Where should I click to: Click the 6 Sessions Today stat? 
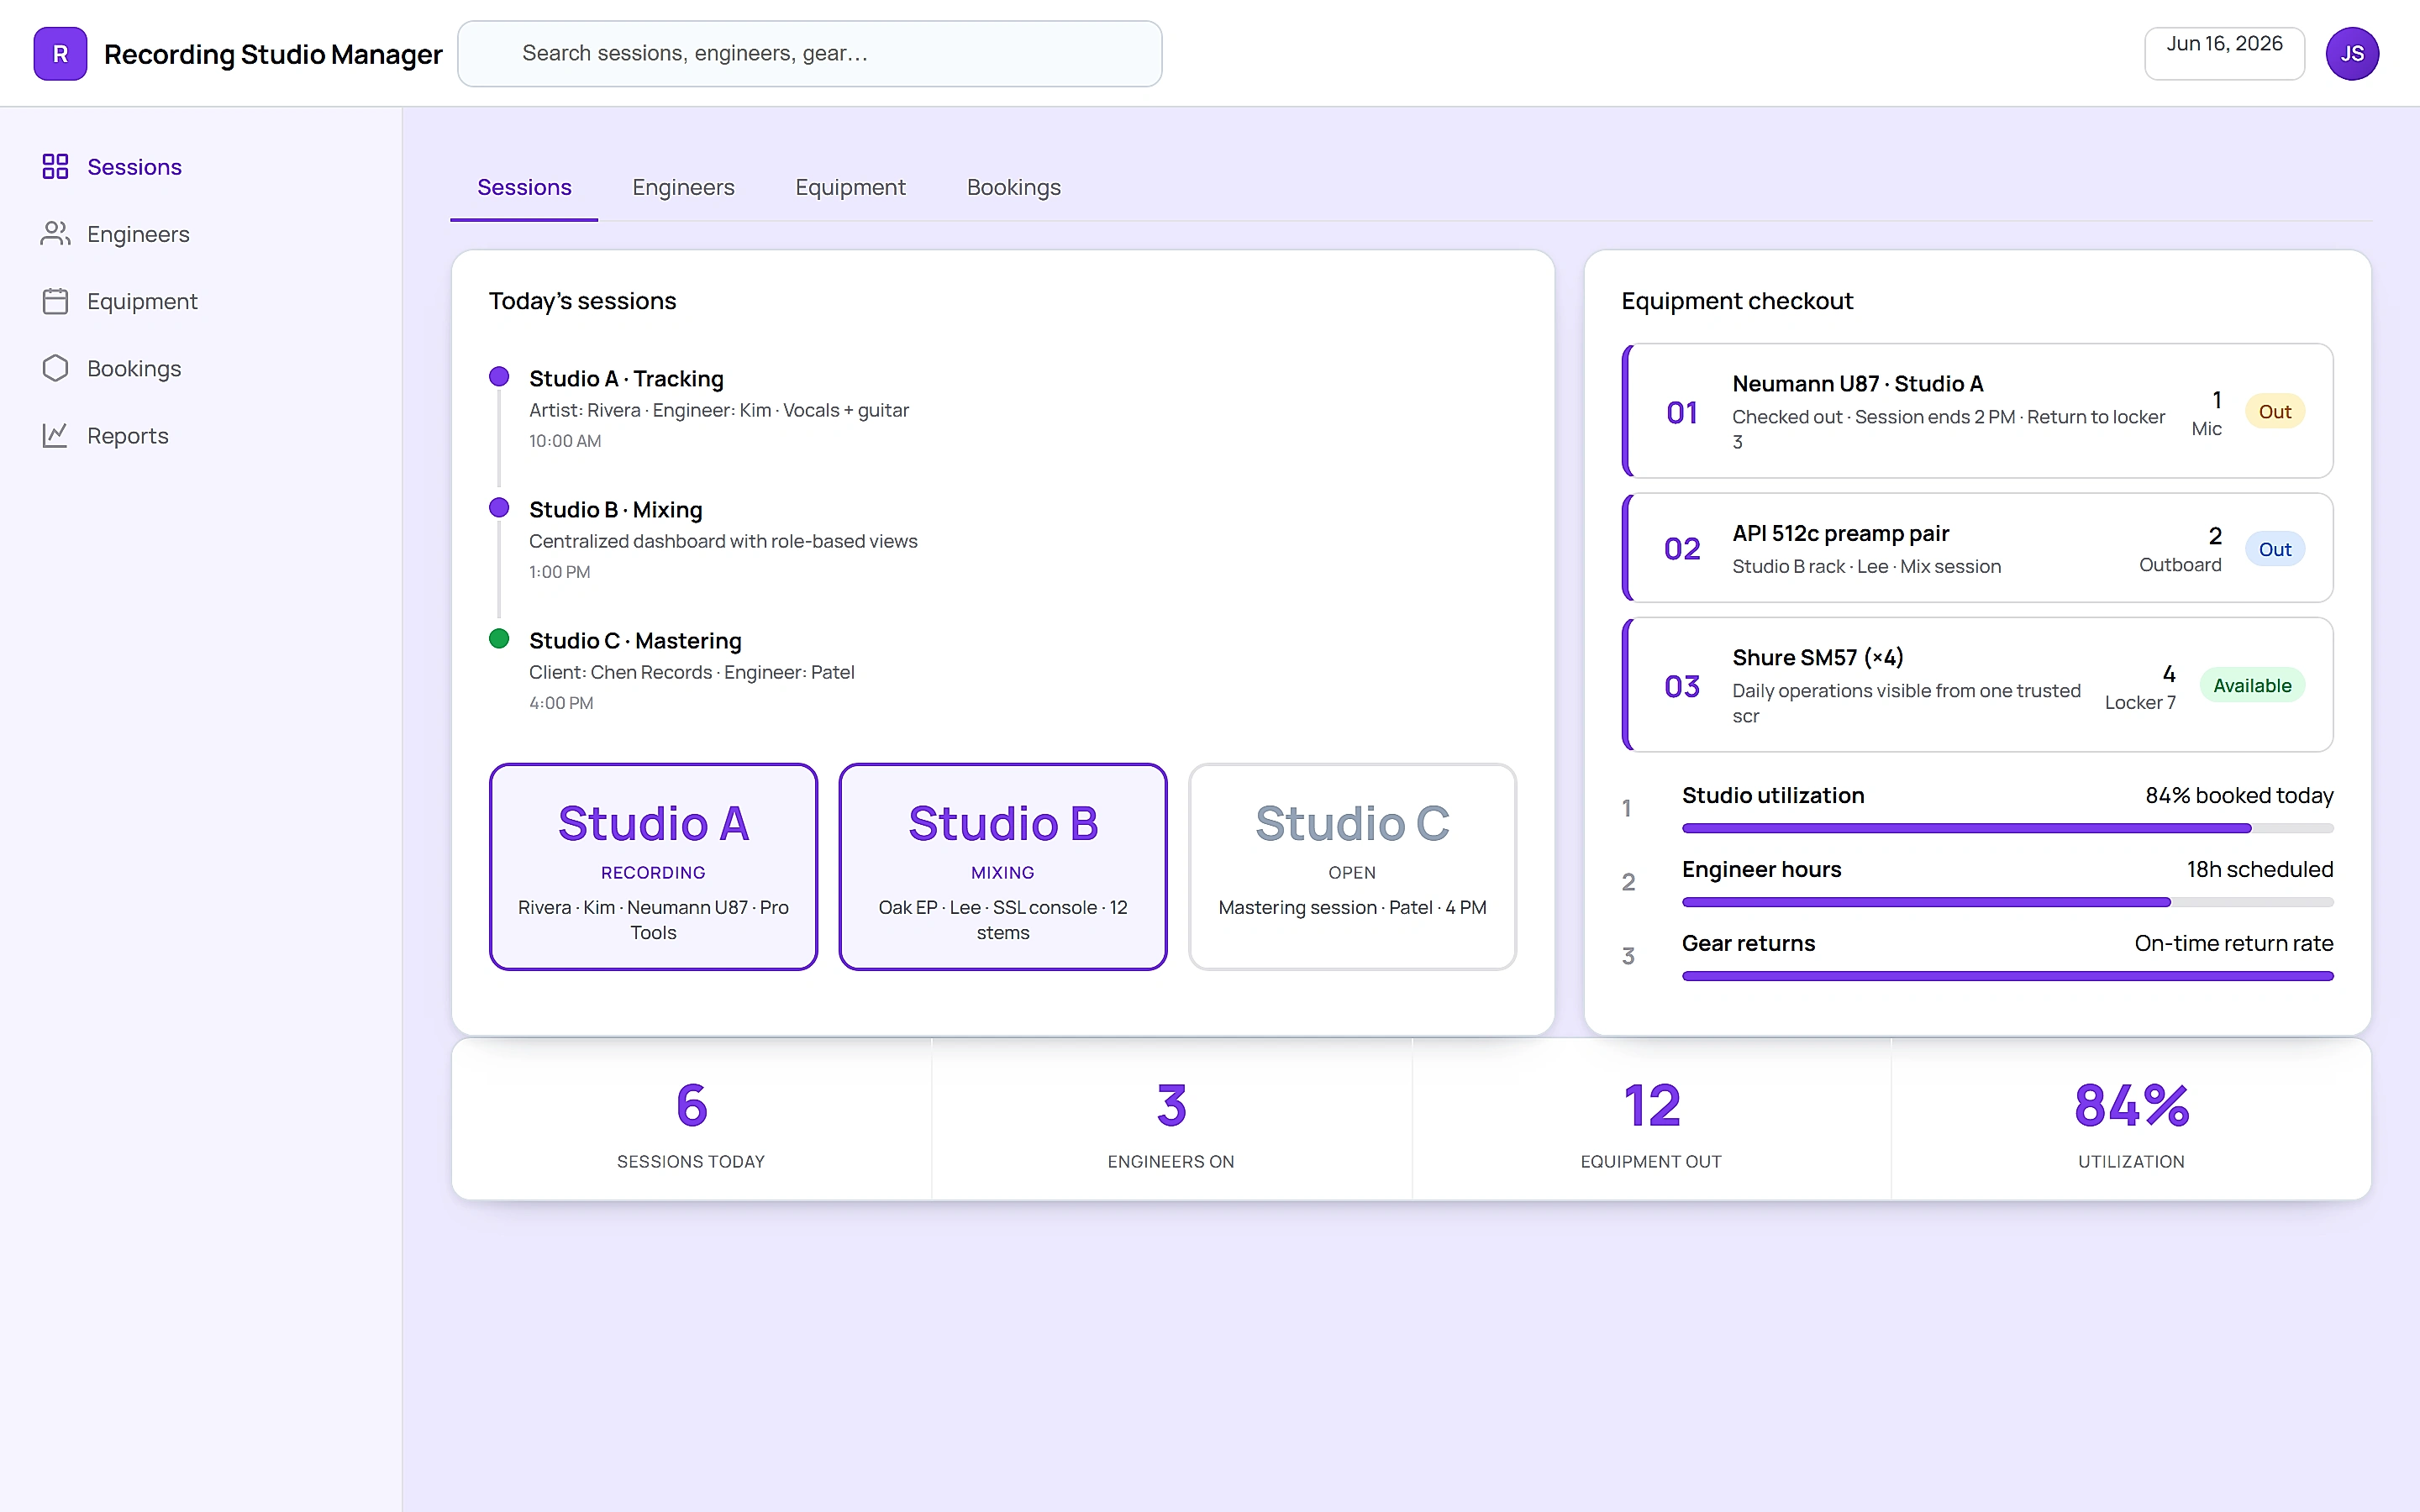[691, 1120]
